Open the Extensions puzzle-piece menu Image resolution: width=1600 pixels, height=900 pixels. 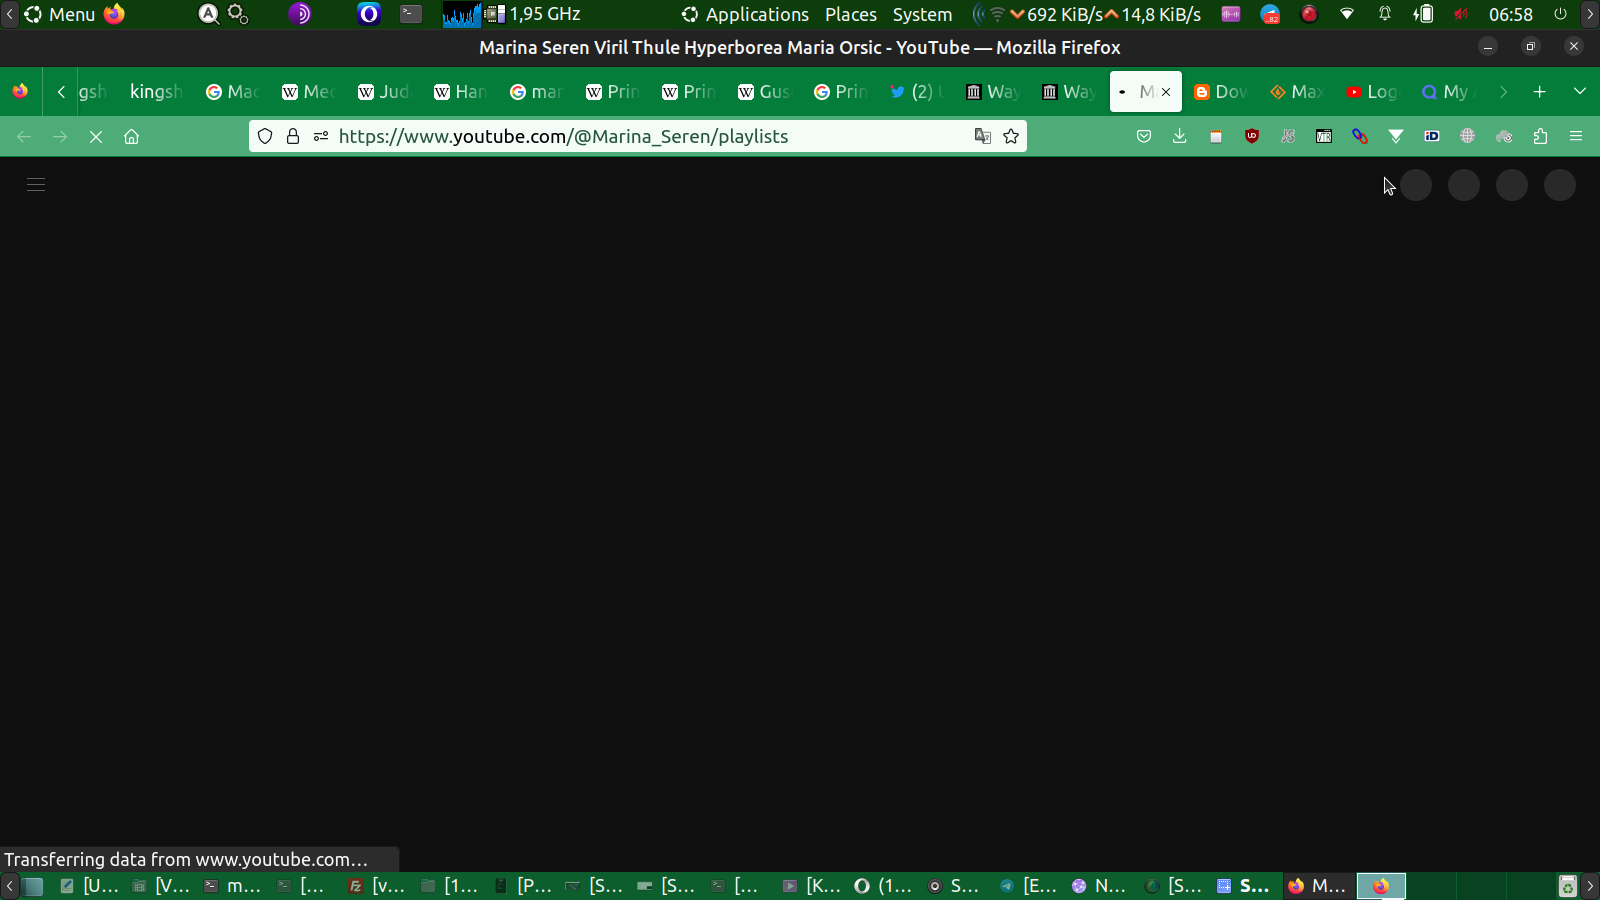1540,136
